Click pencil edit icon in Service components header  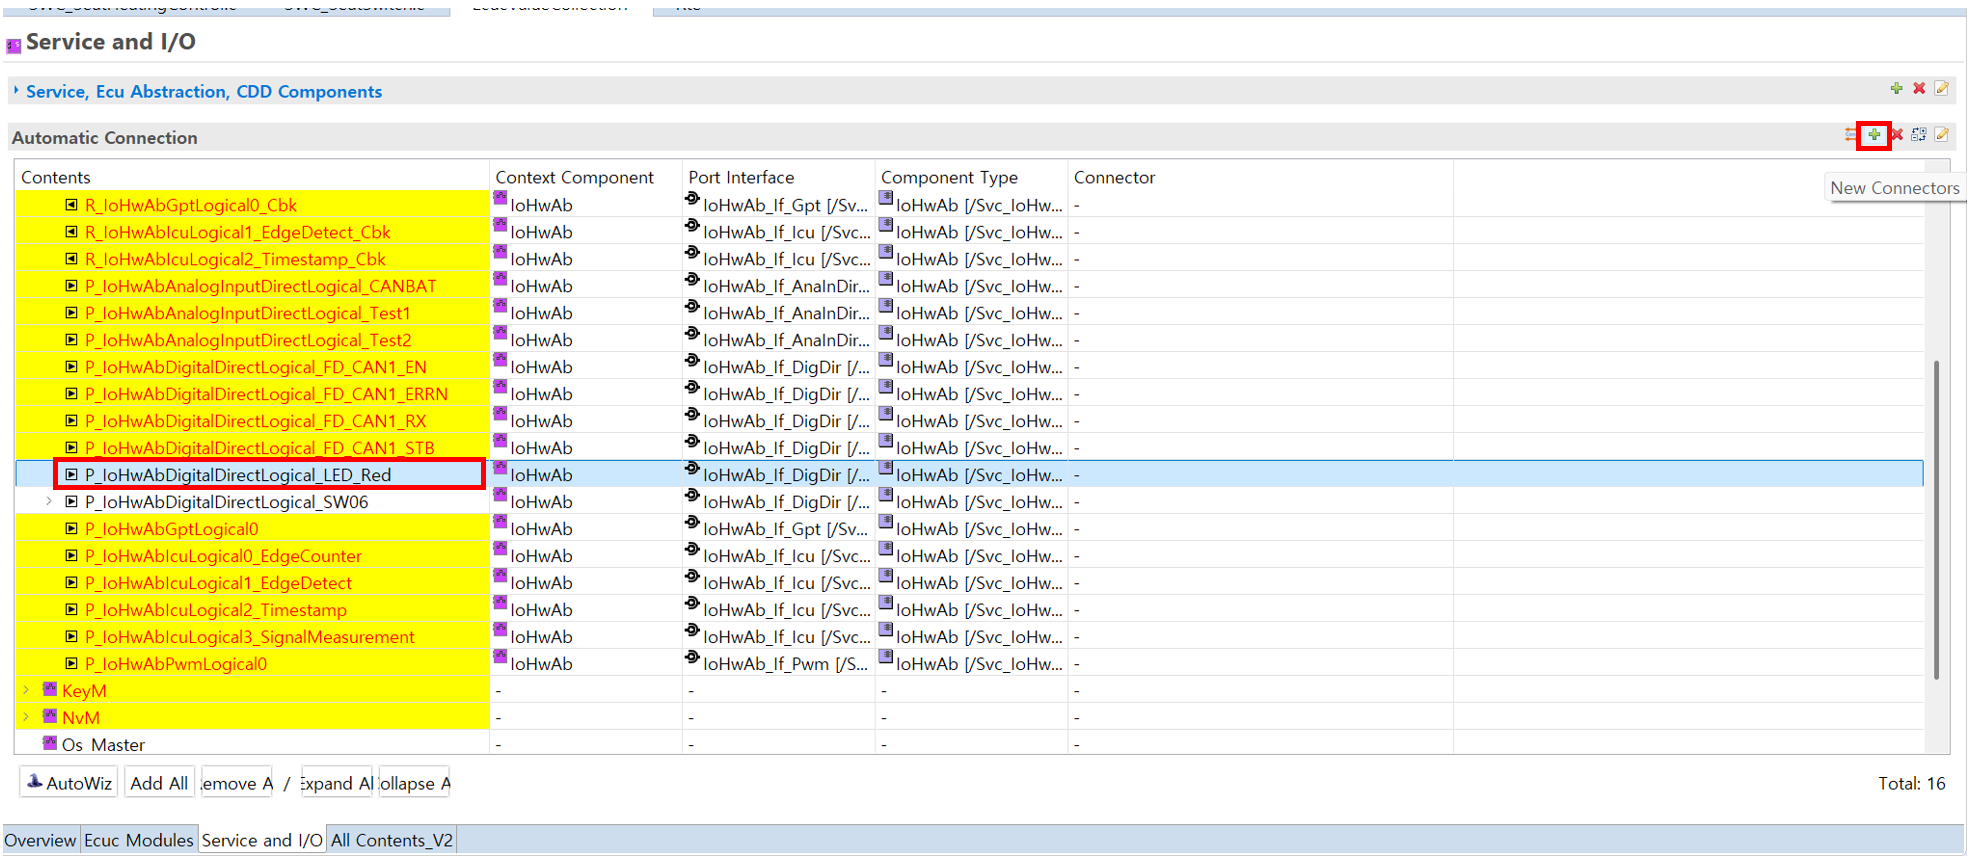point(1941,89)
